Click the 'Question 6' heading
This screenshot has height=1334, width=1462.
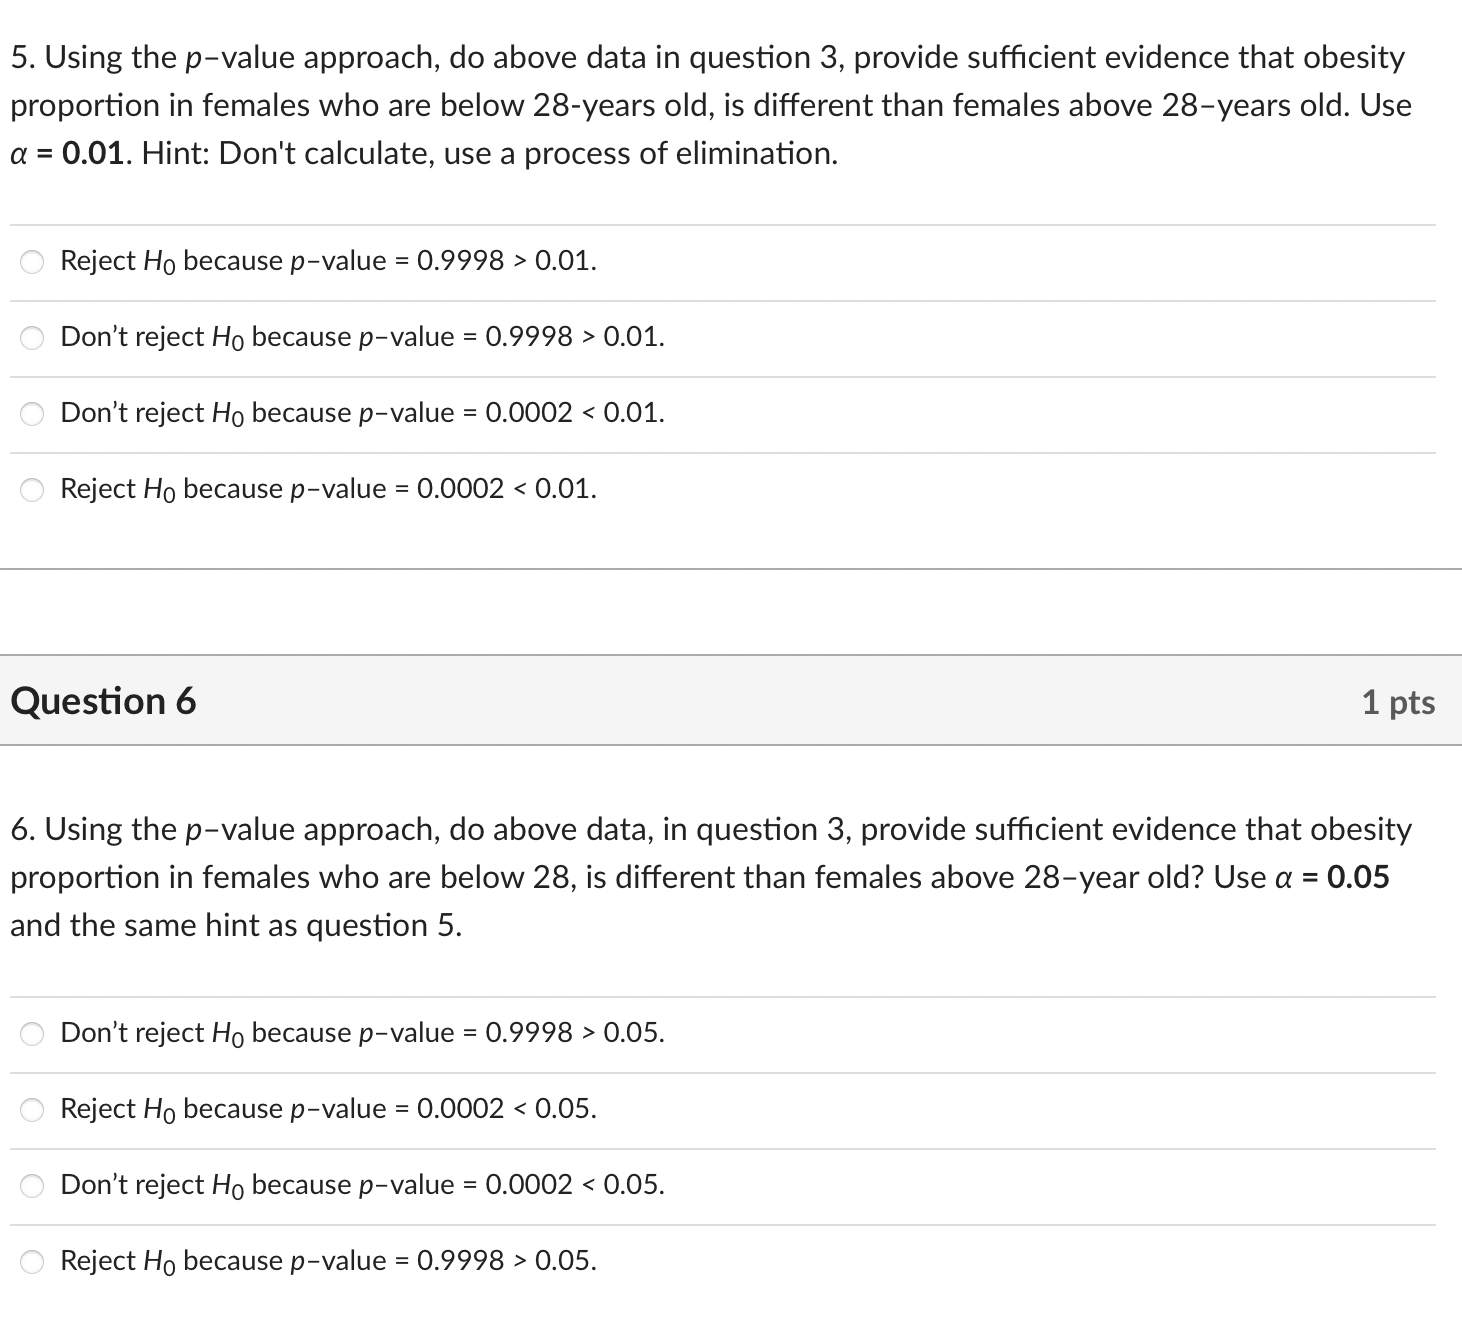(x=103, y=701)
